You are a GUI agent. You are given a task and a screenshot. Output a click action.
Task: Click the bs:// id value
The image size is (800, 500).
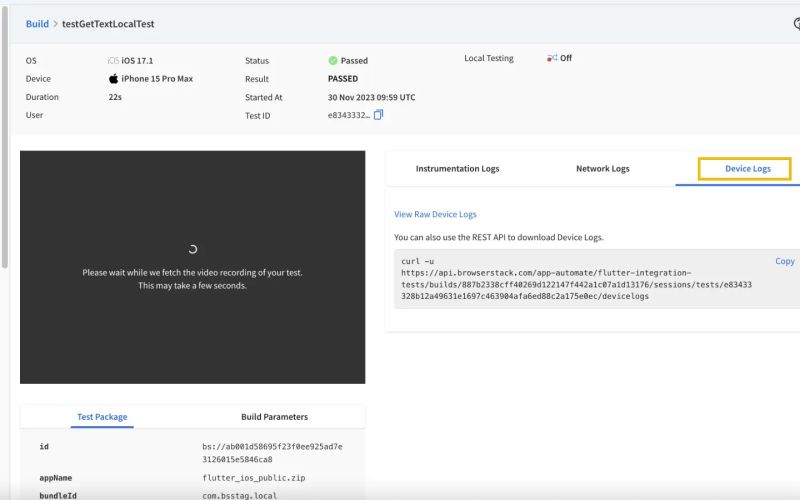pos(272,453)
